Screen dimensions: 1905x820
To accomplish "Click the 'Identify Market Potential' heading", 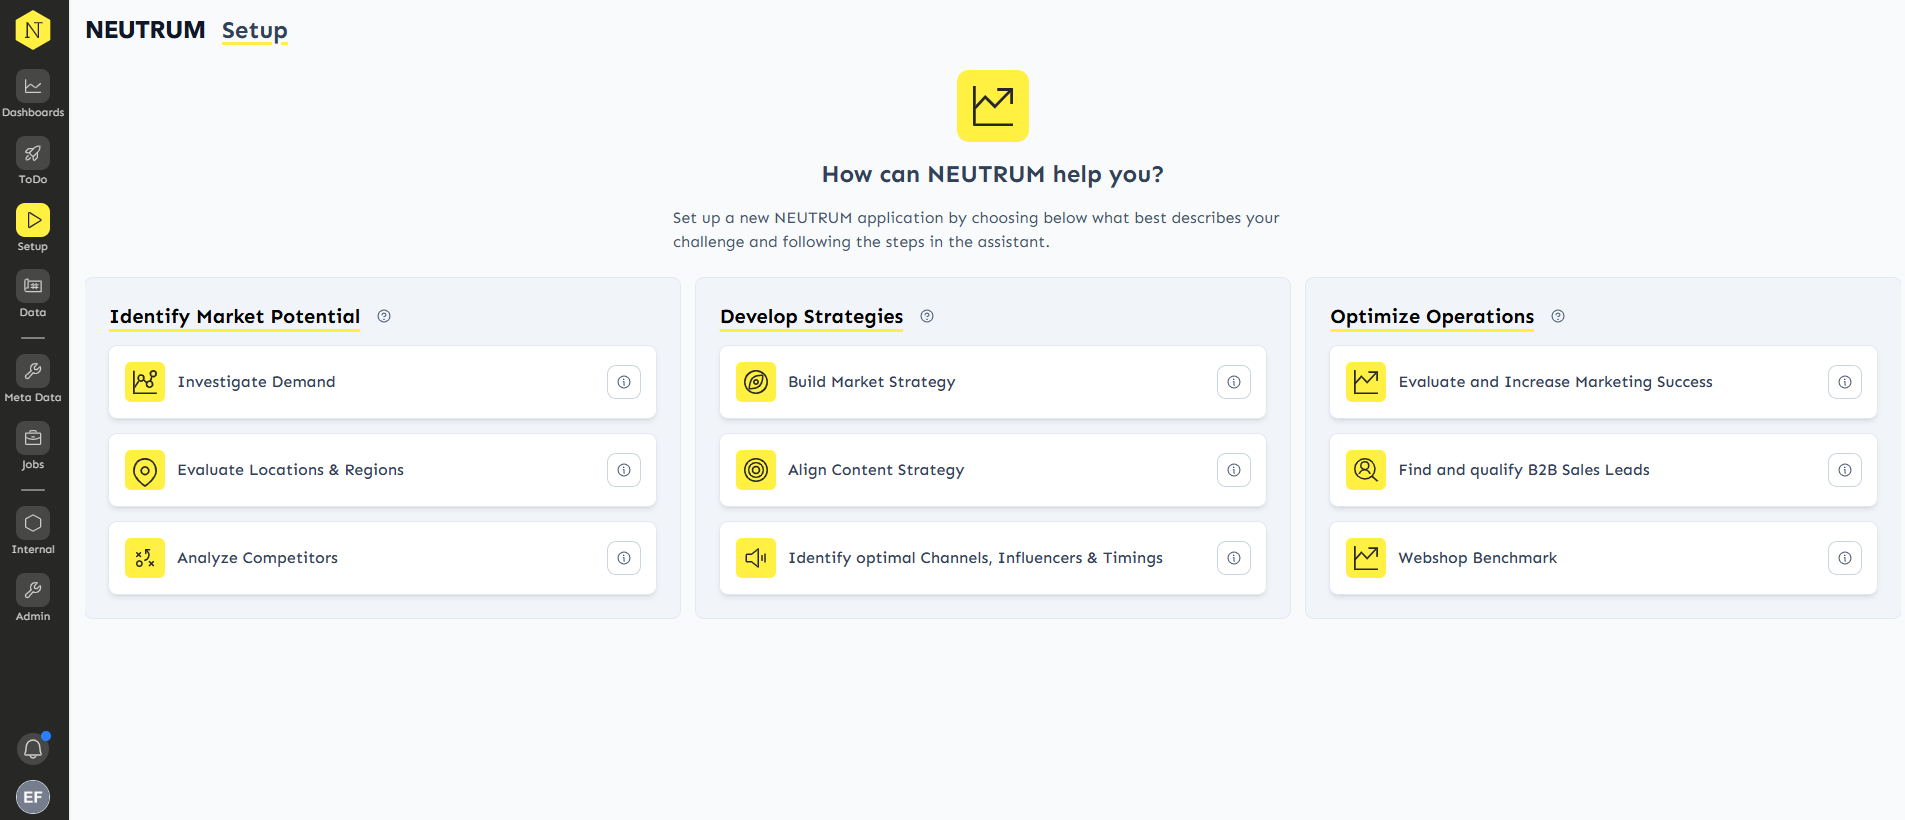I will 235,317.
